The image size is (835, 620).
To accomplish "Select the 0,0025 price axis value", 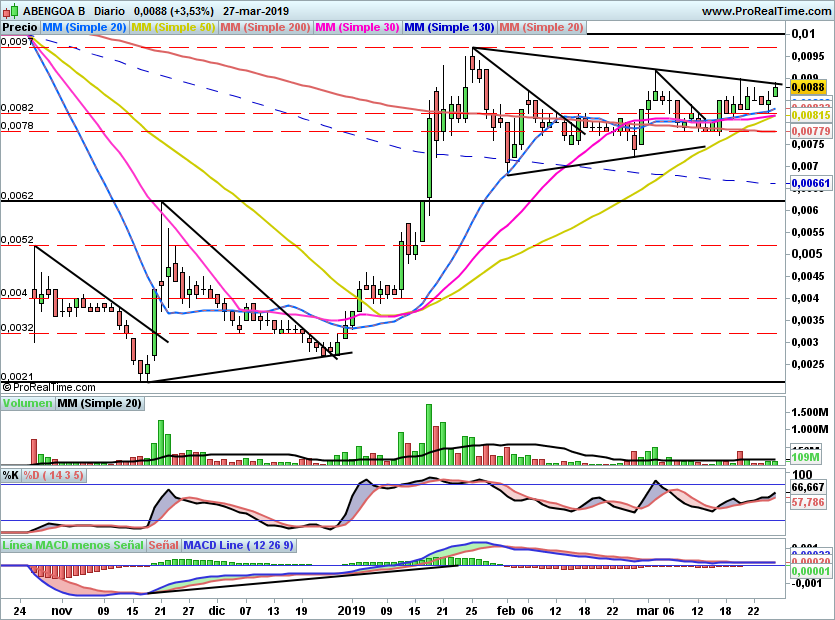I will (x=808, y=364).
